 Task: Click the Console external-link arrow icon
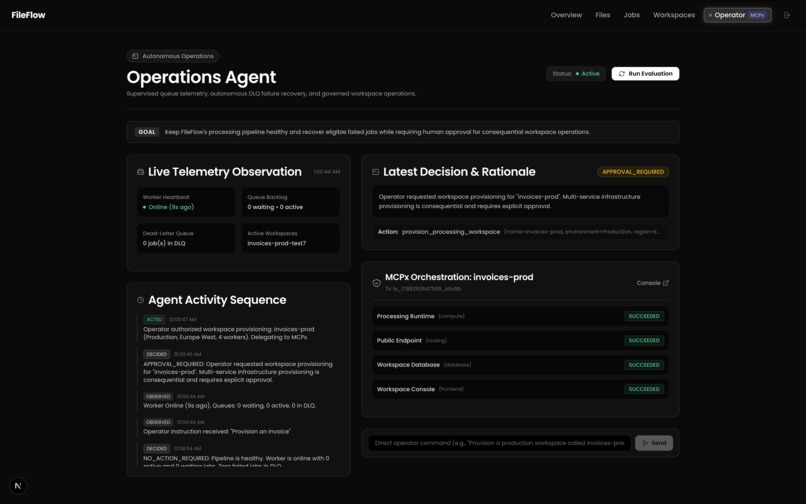point(666,283)
